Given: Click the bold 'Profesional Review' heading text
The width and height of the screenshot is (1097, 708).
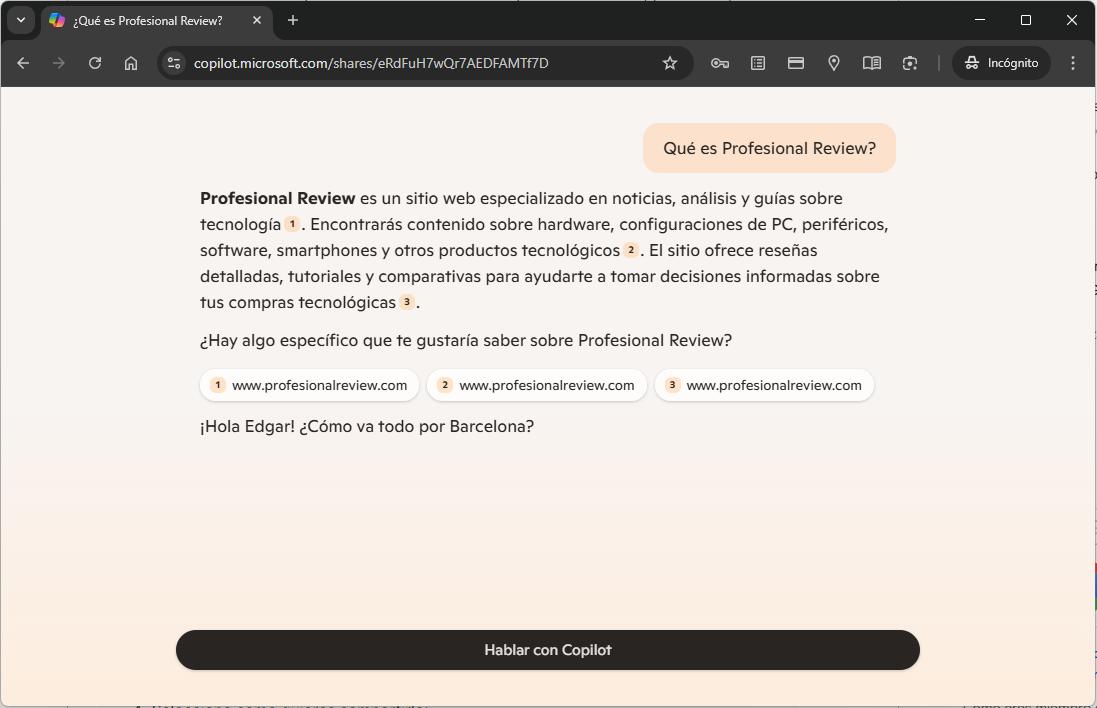Looking at the screenshot, I should point(278,198).
